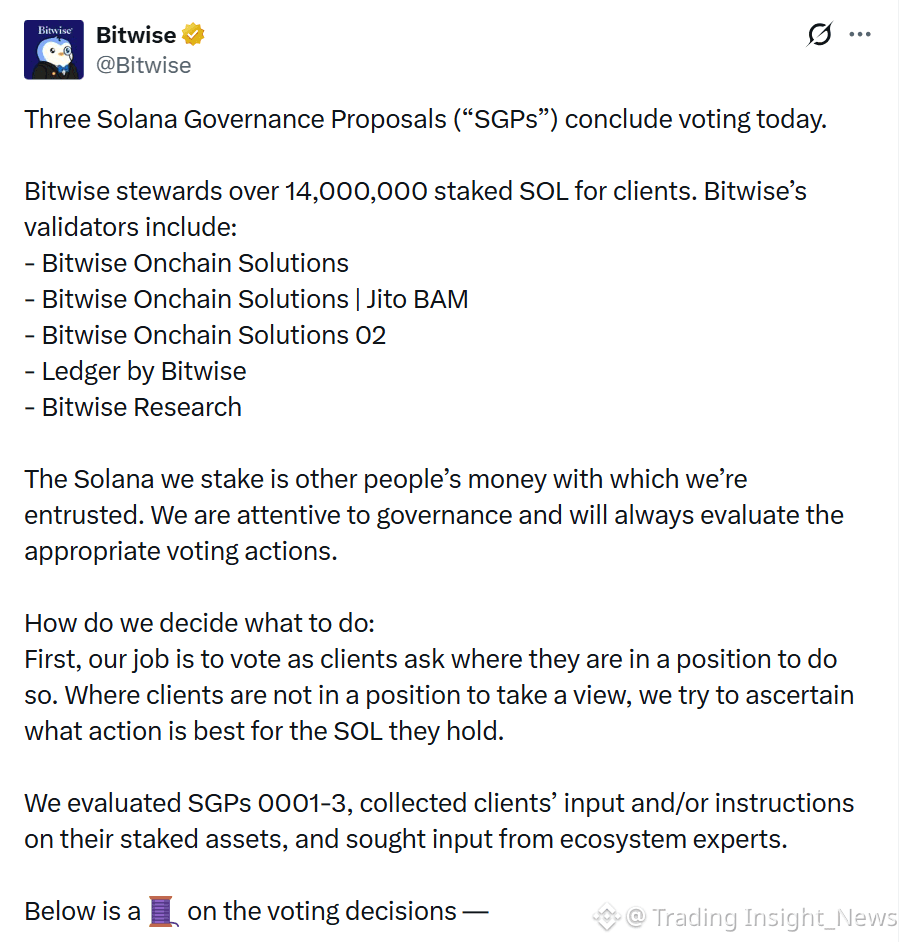
Task: Click the Bitwise Onchain Solutions 02 entry
Action: [x=205, y=335]
